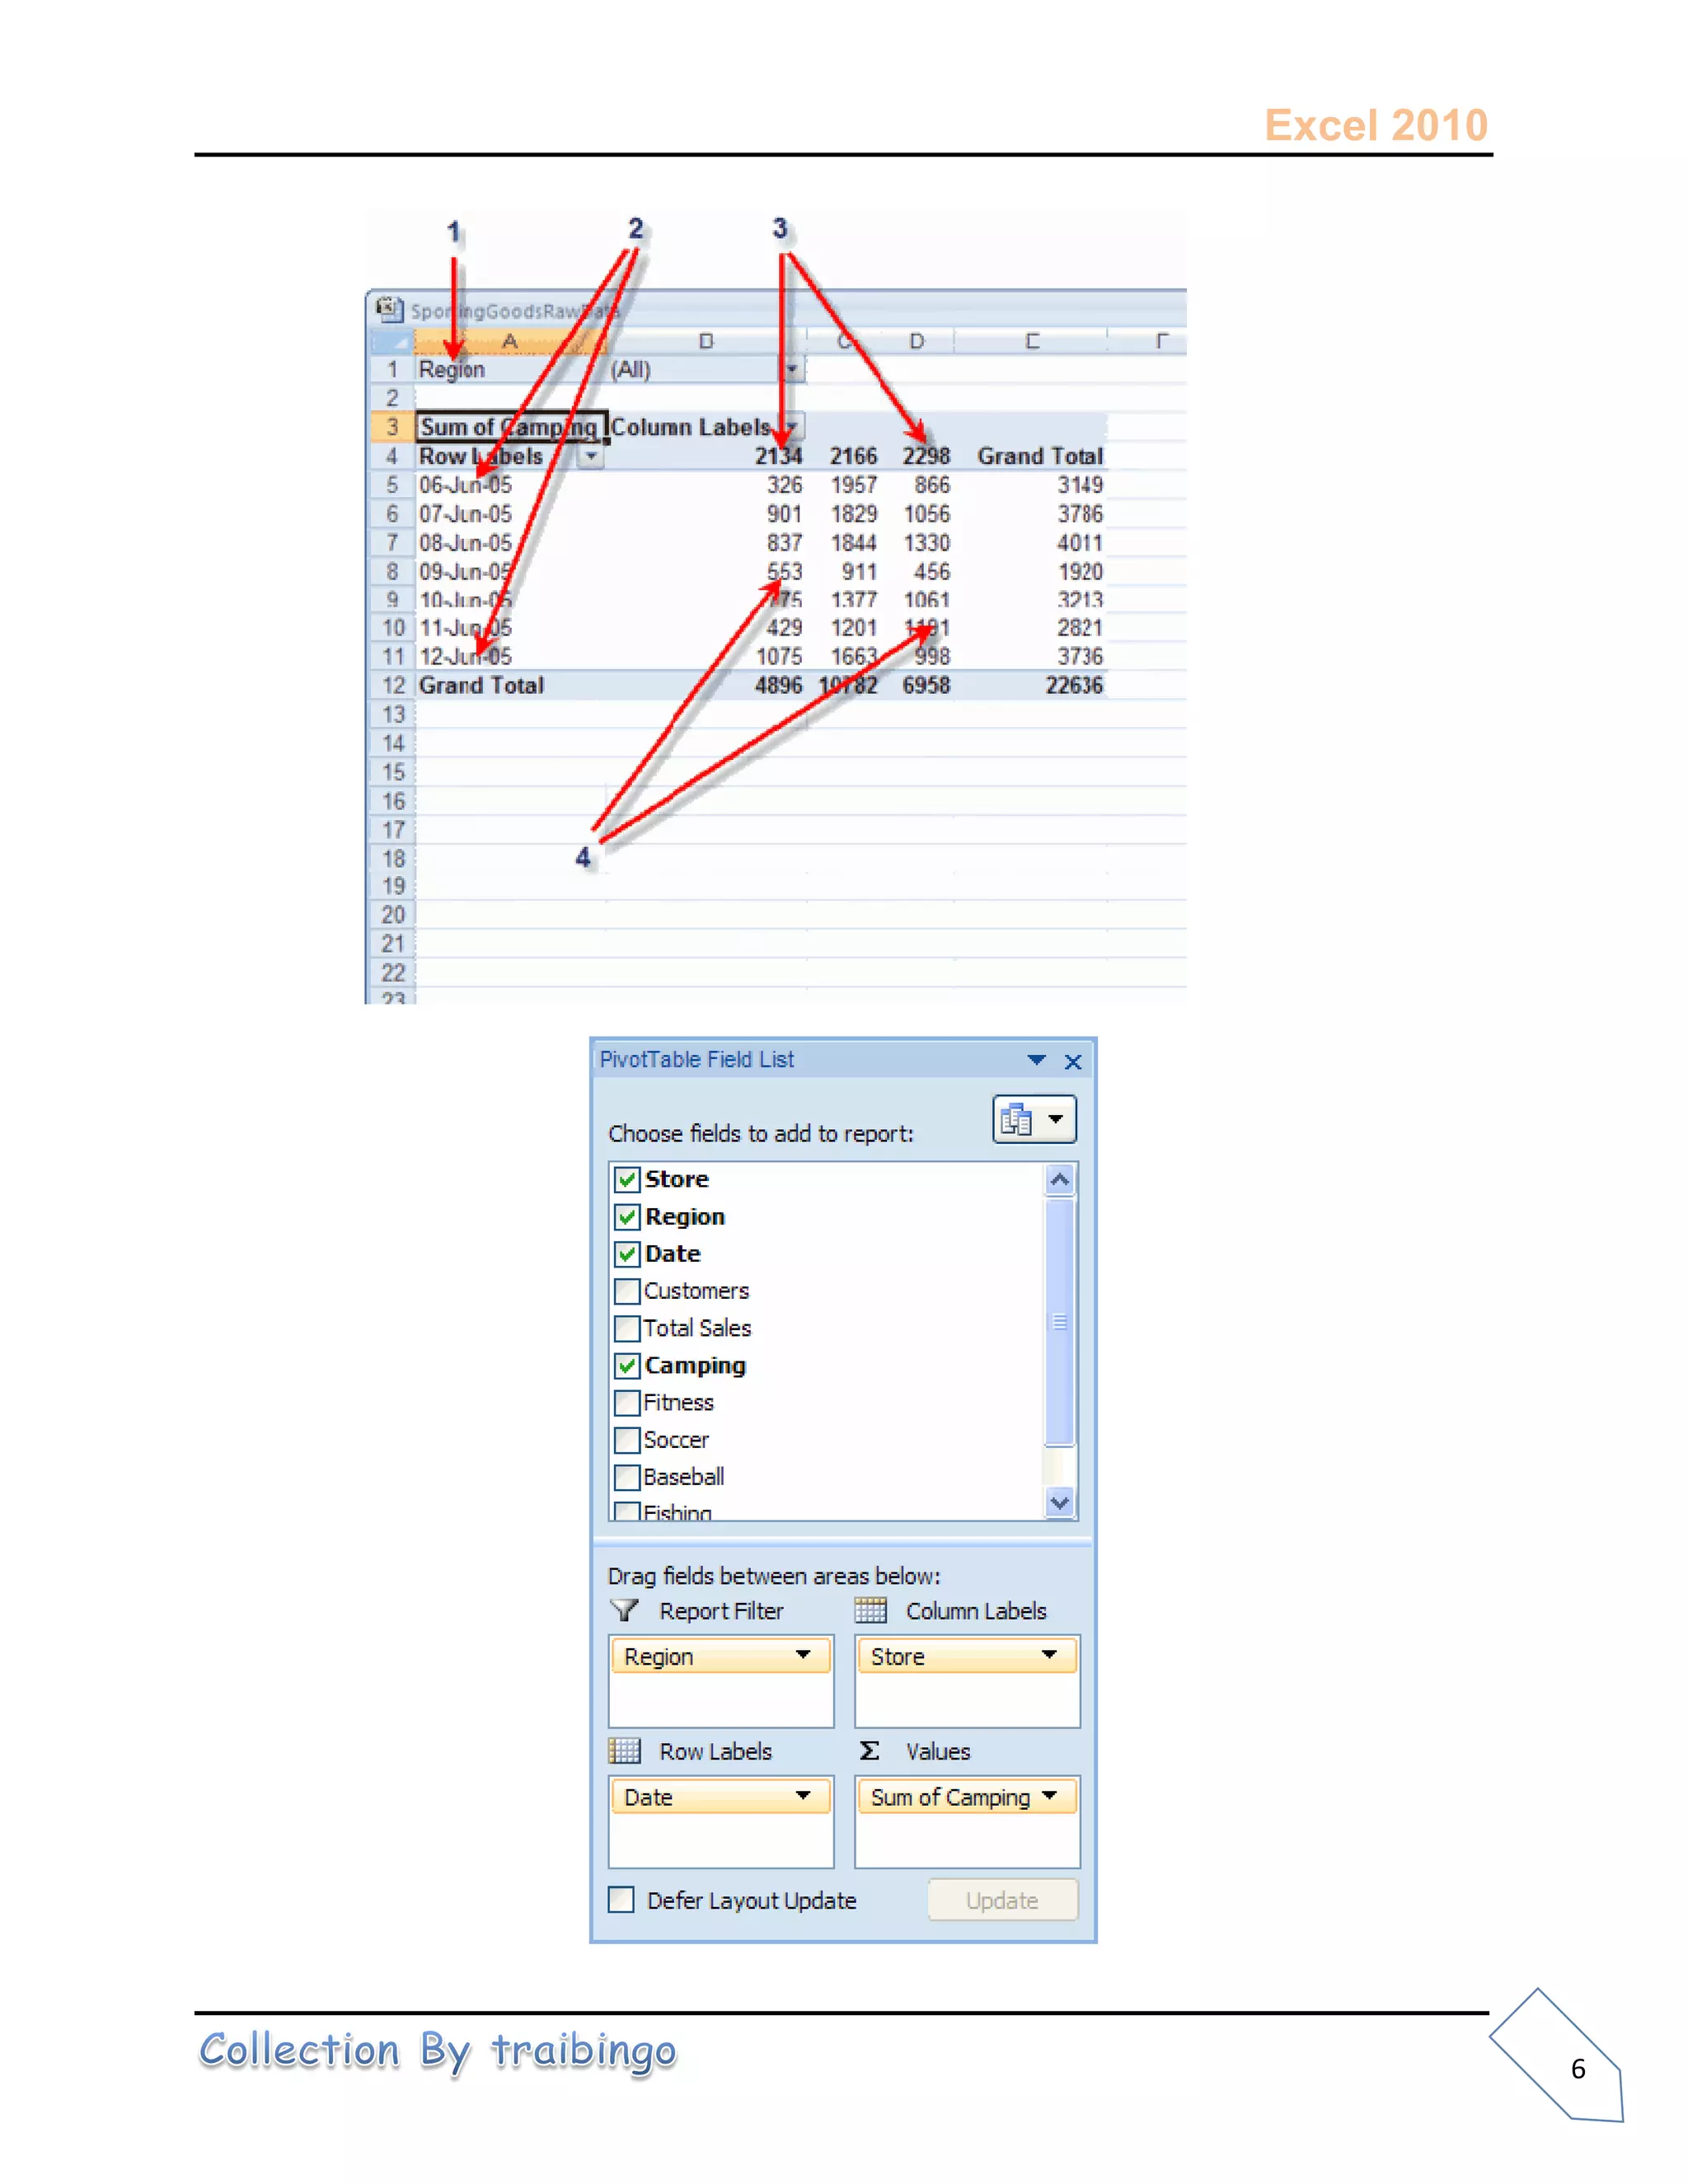The width and height of the screenshot is (1688, 2184).
Task: Select store 2166 column header cell
Action: [x=843, y=456]
